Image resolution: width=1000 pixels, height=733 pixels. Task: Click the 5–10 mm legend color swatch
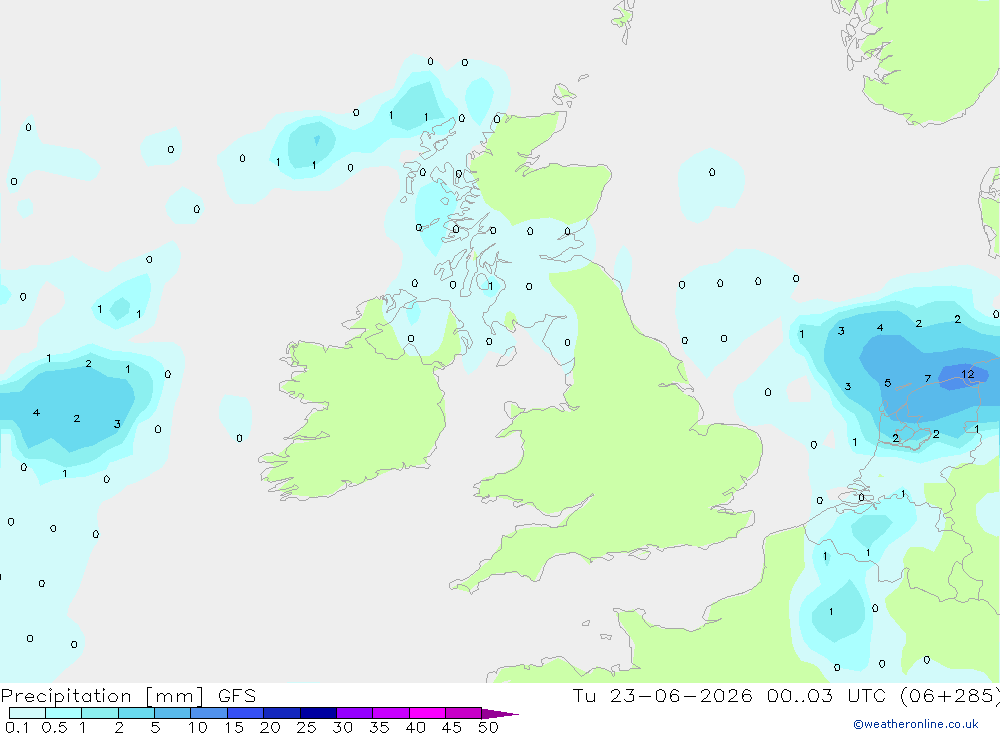pos(173,713)
